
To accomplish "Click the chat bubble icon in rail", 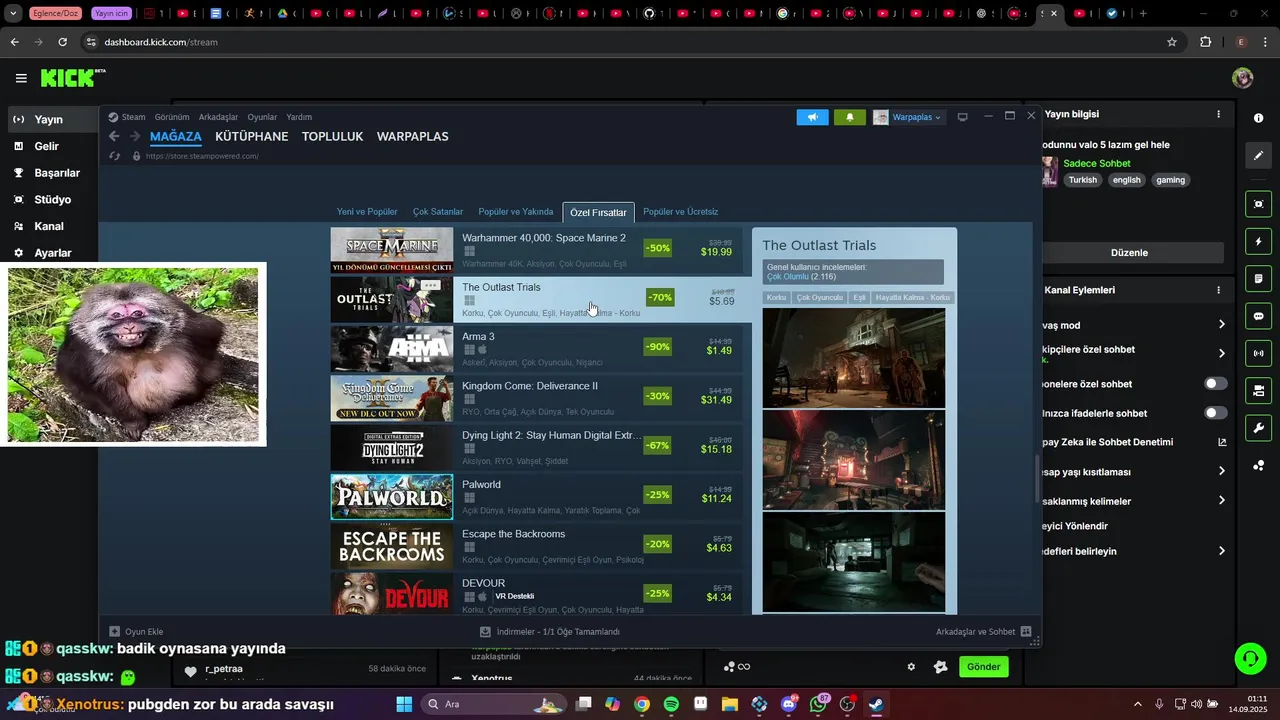I will click(x=1258, y=316).
